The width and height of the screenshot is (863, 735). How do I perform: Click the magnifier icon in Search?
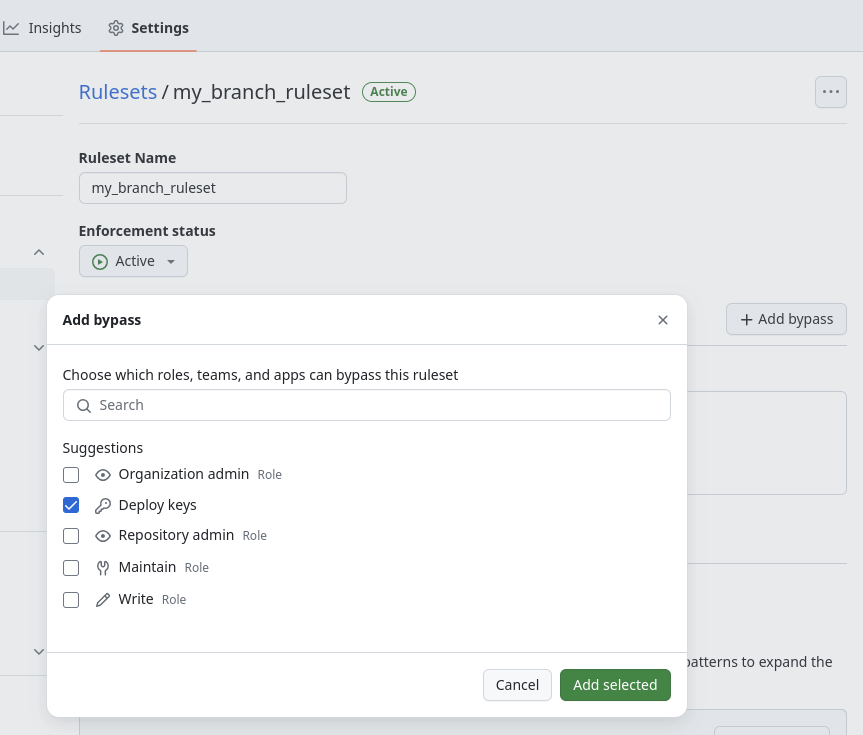(x=84, y=406)
